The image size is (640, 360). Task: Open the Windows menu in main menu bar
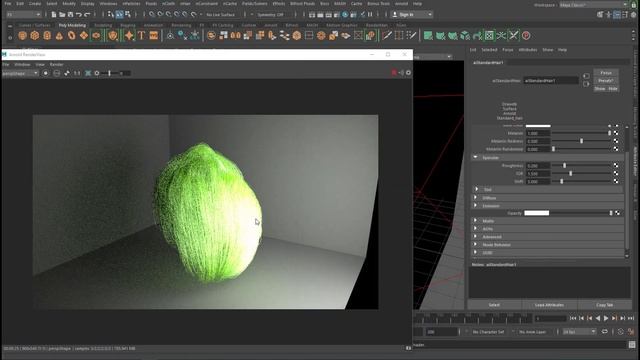click(108, 4)
